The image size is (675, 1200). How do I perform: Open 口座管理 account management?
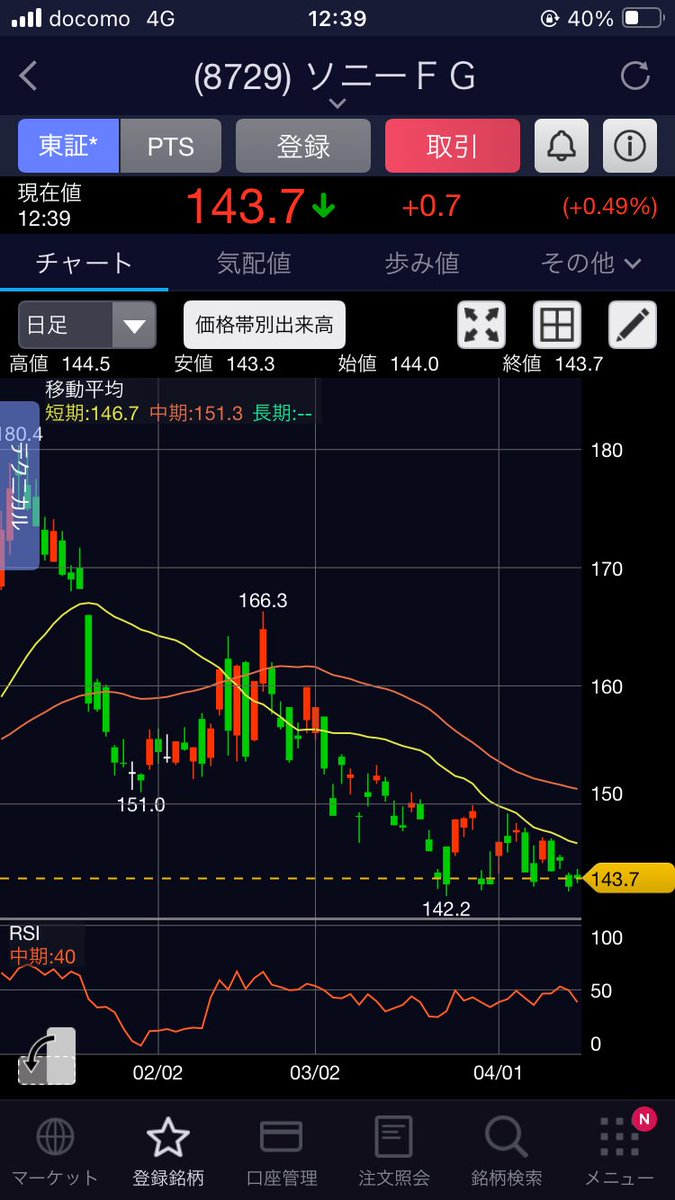[281, 1153]
